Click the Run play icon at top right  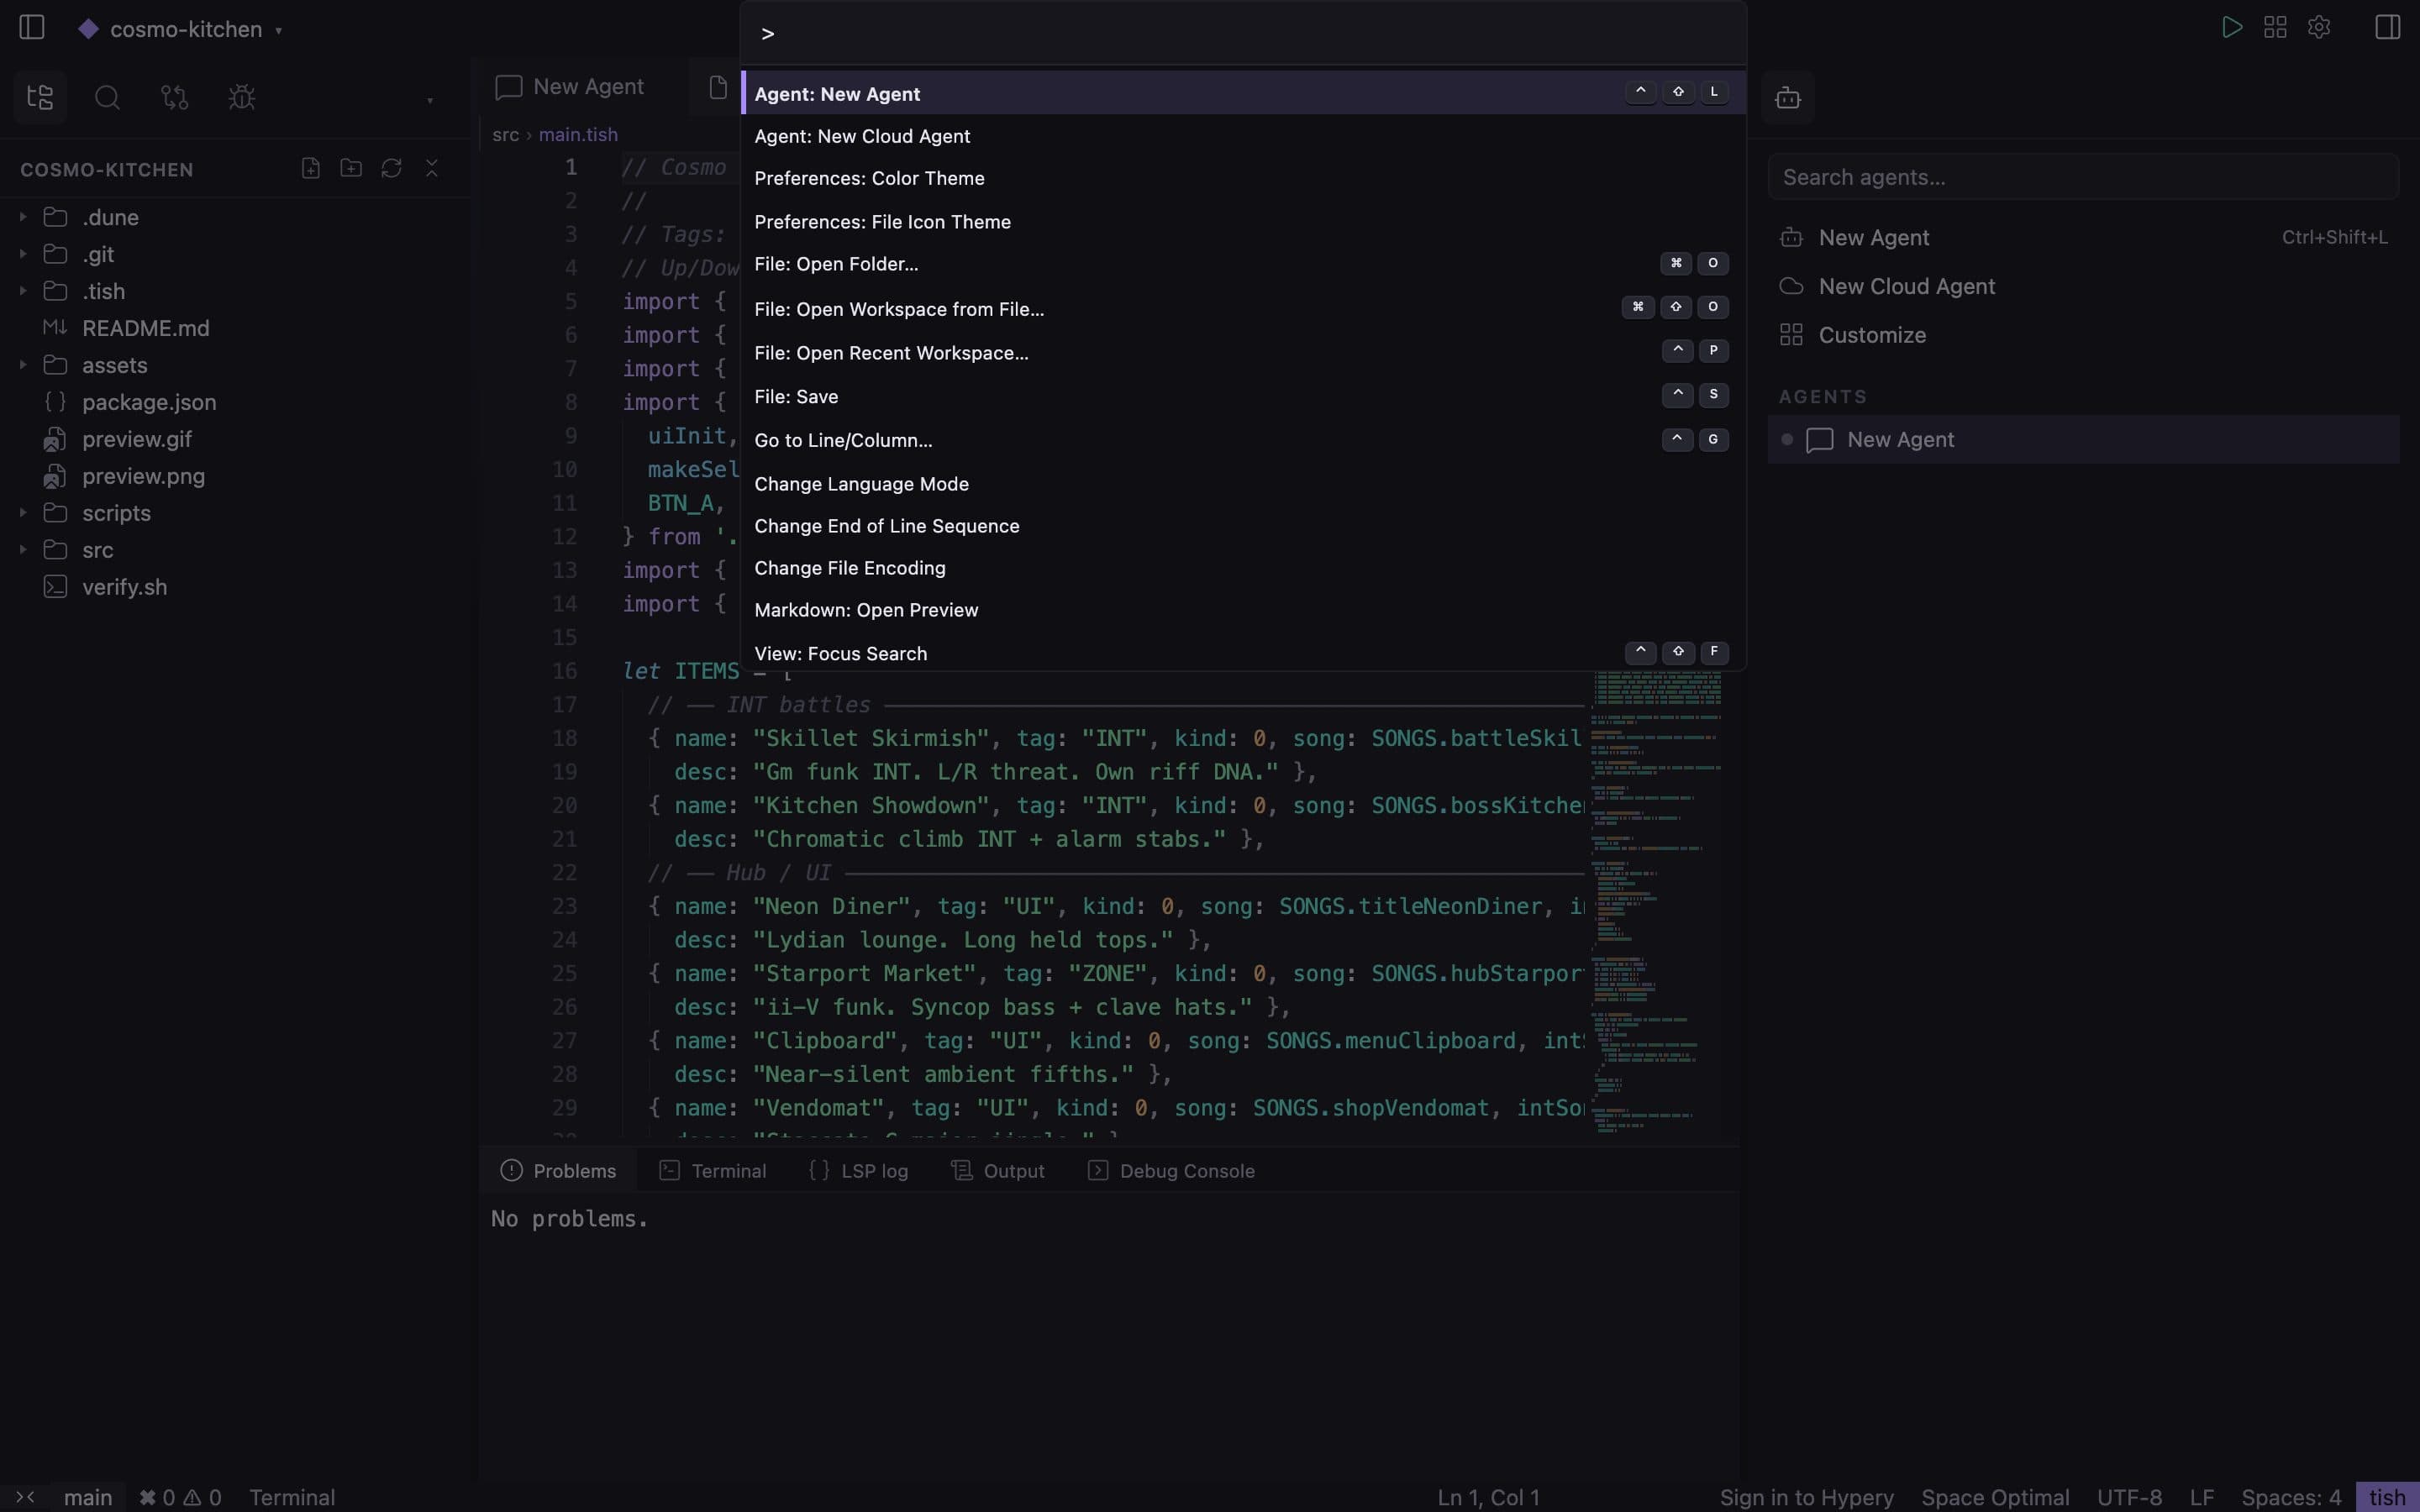[2231, 27]
